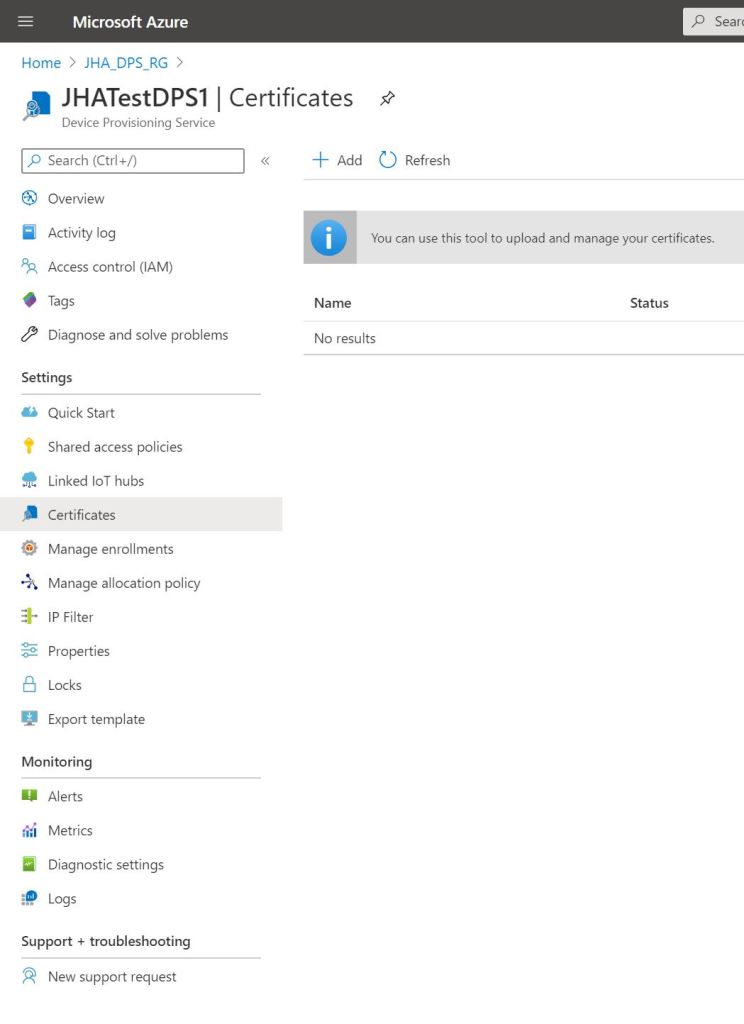Screen dimensions: 744x1024
Task: Click the Manage enrollments gear icon
Action: pos(29,548)
